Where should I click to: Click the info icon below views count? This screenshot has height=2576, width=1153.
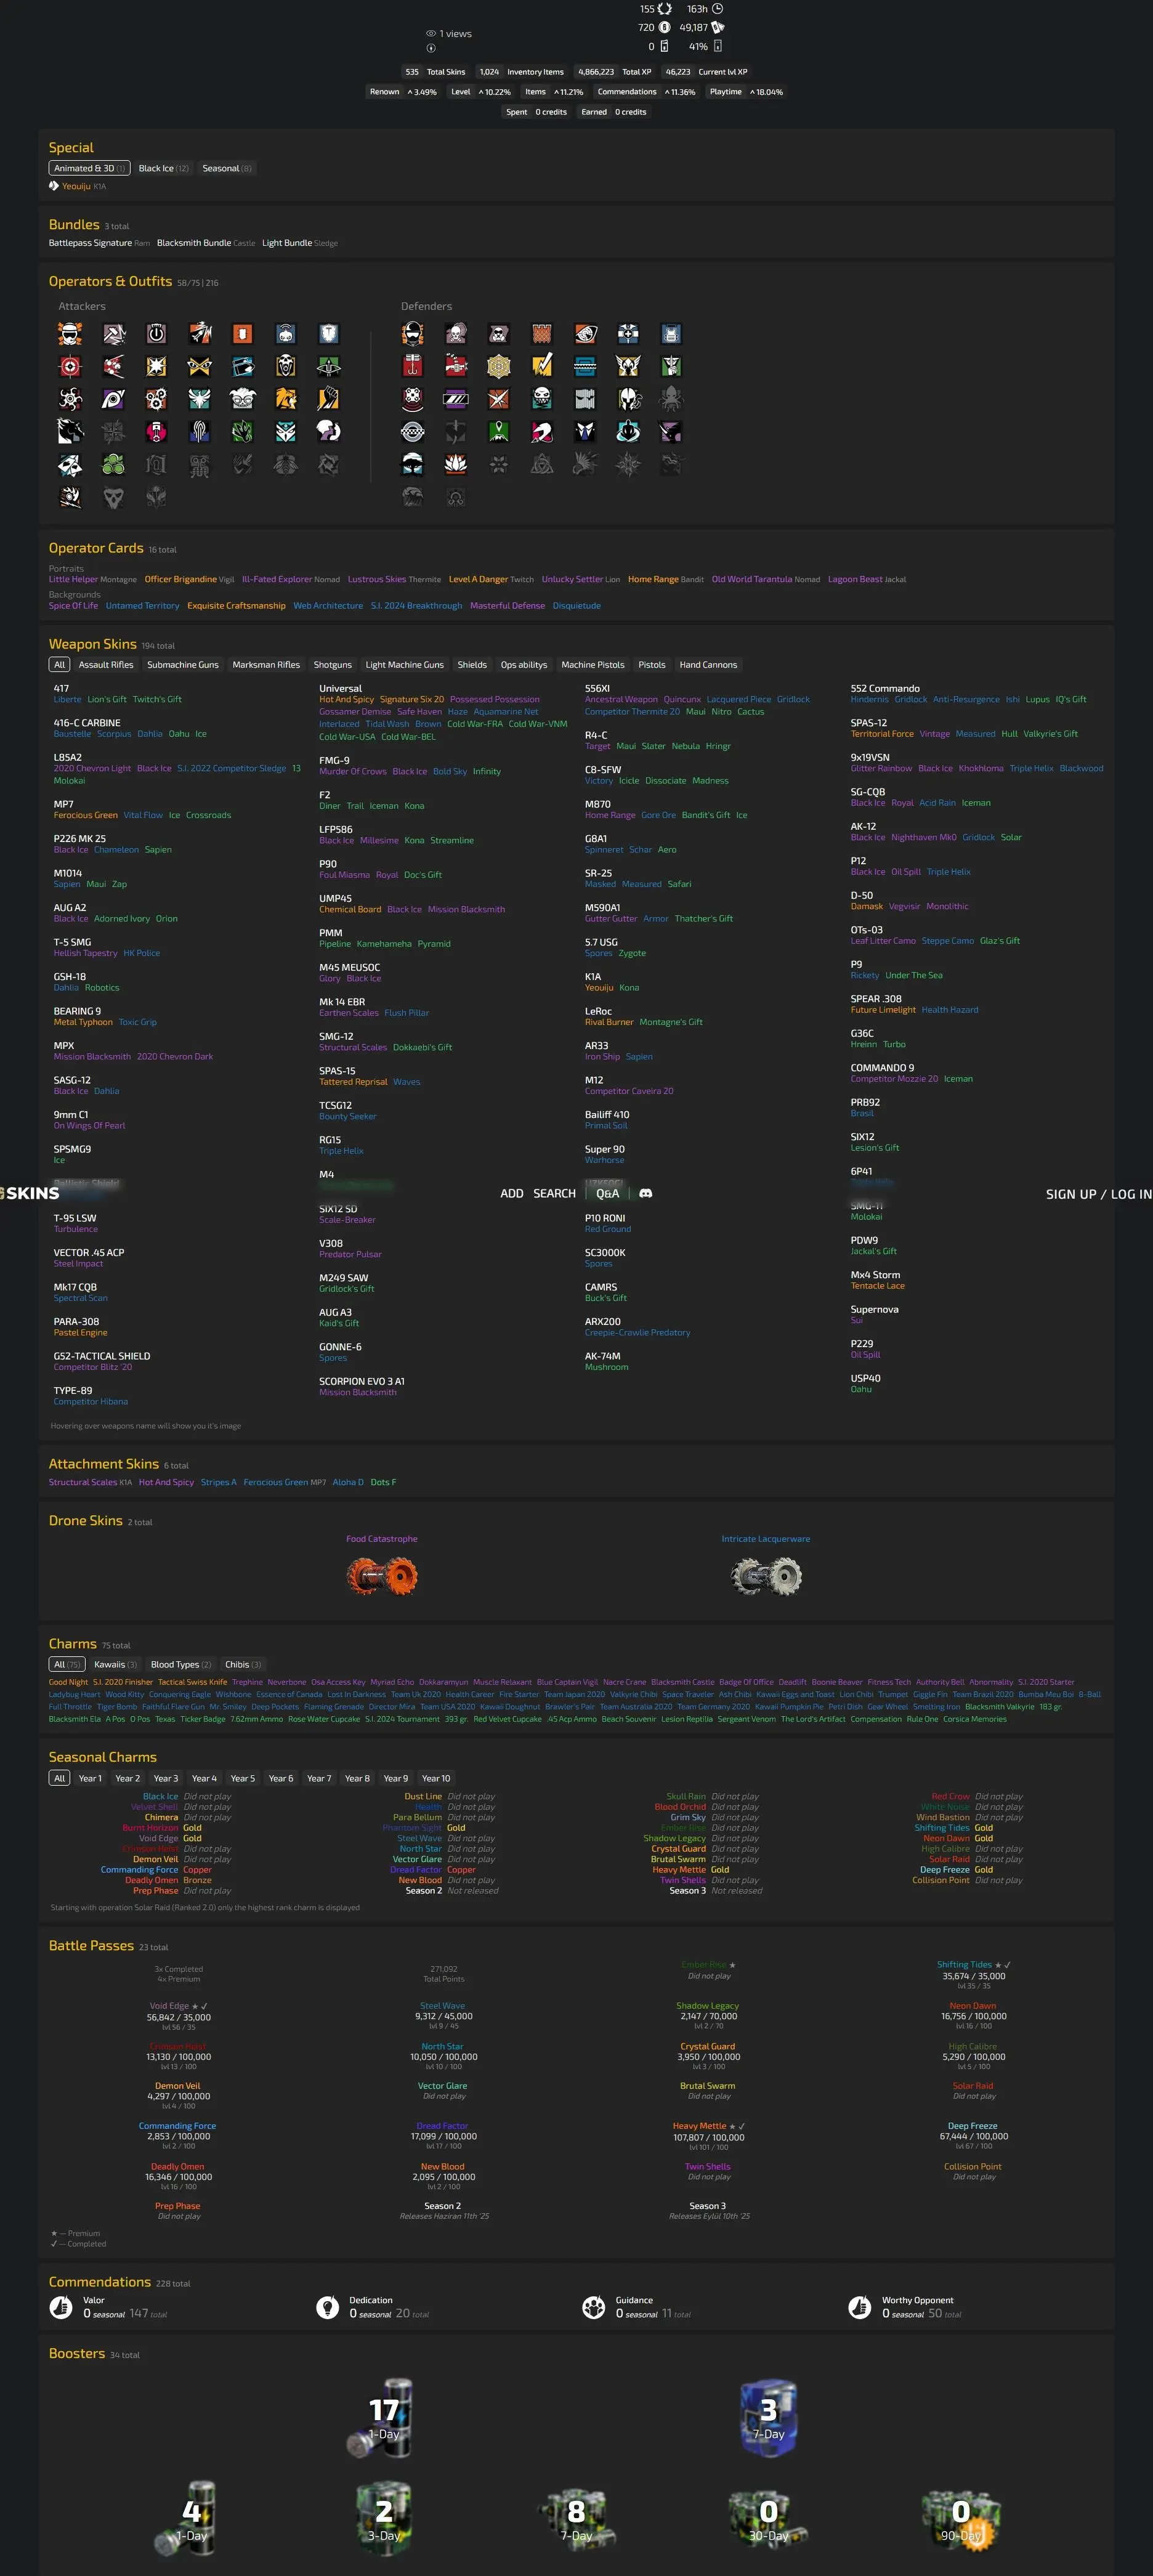[431, 48]
